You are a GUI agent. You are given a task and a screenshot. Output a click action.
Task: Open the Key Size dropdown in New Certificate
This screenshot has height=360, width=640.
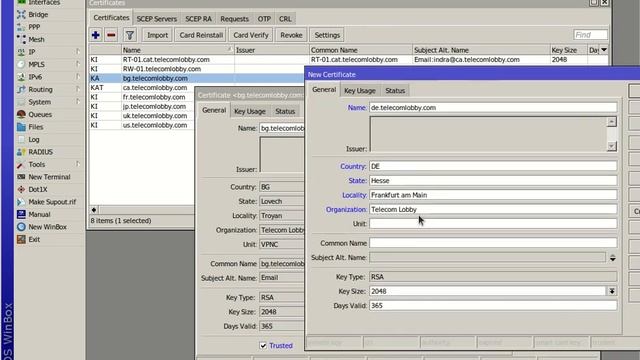point(612,291)
